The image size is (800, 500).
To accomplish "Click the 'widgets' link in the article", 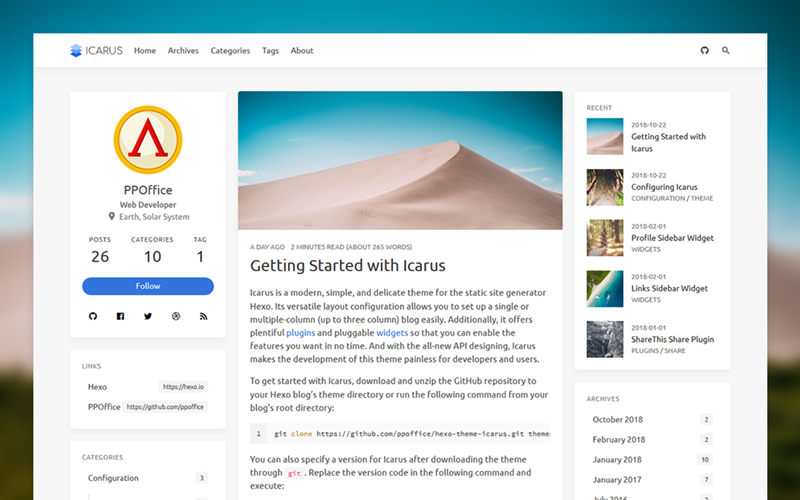I will pyautogui.click(x=391, y=332).
